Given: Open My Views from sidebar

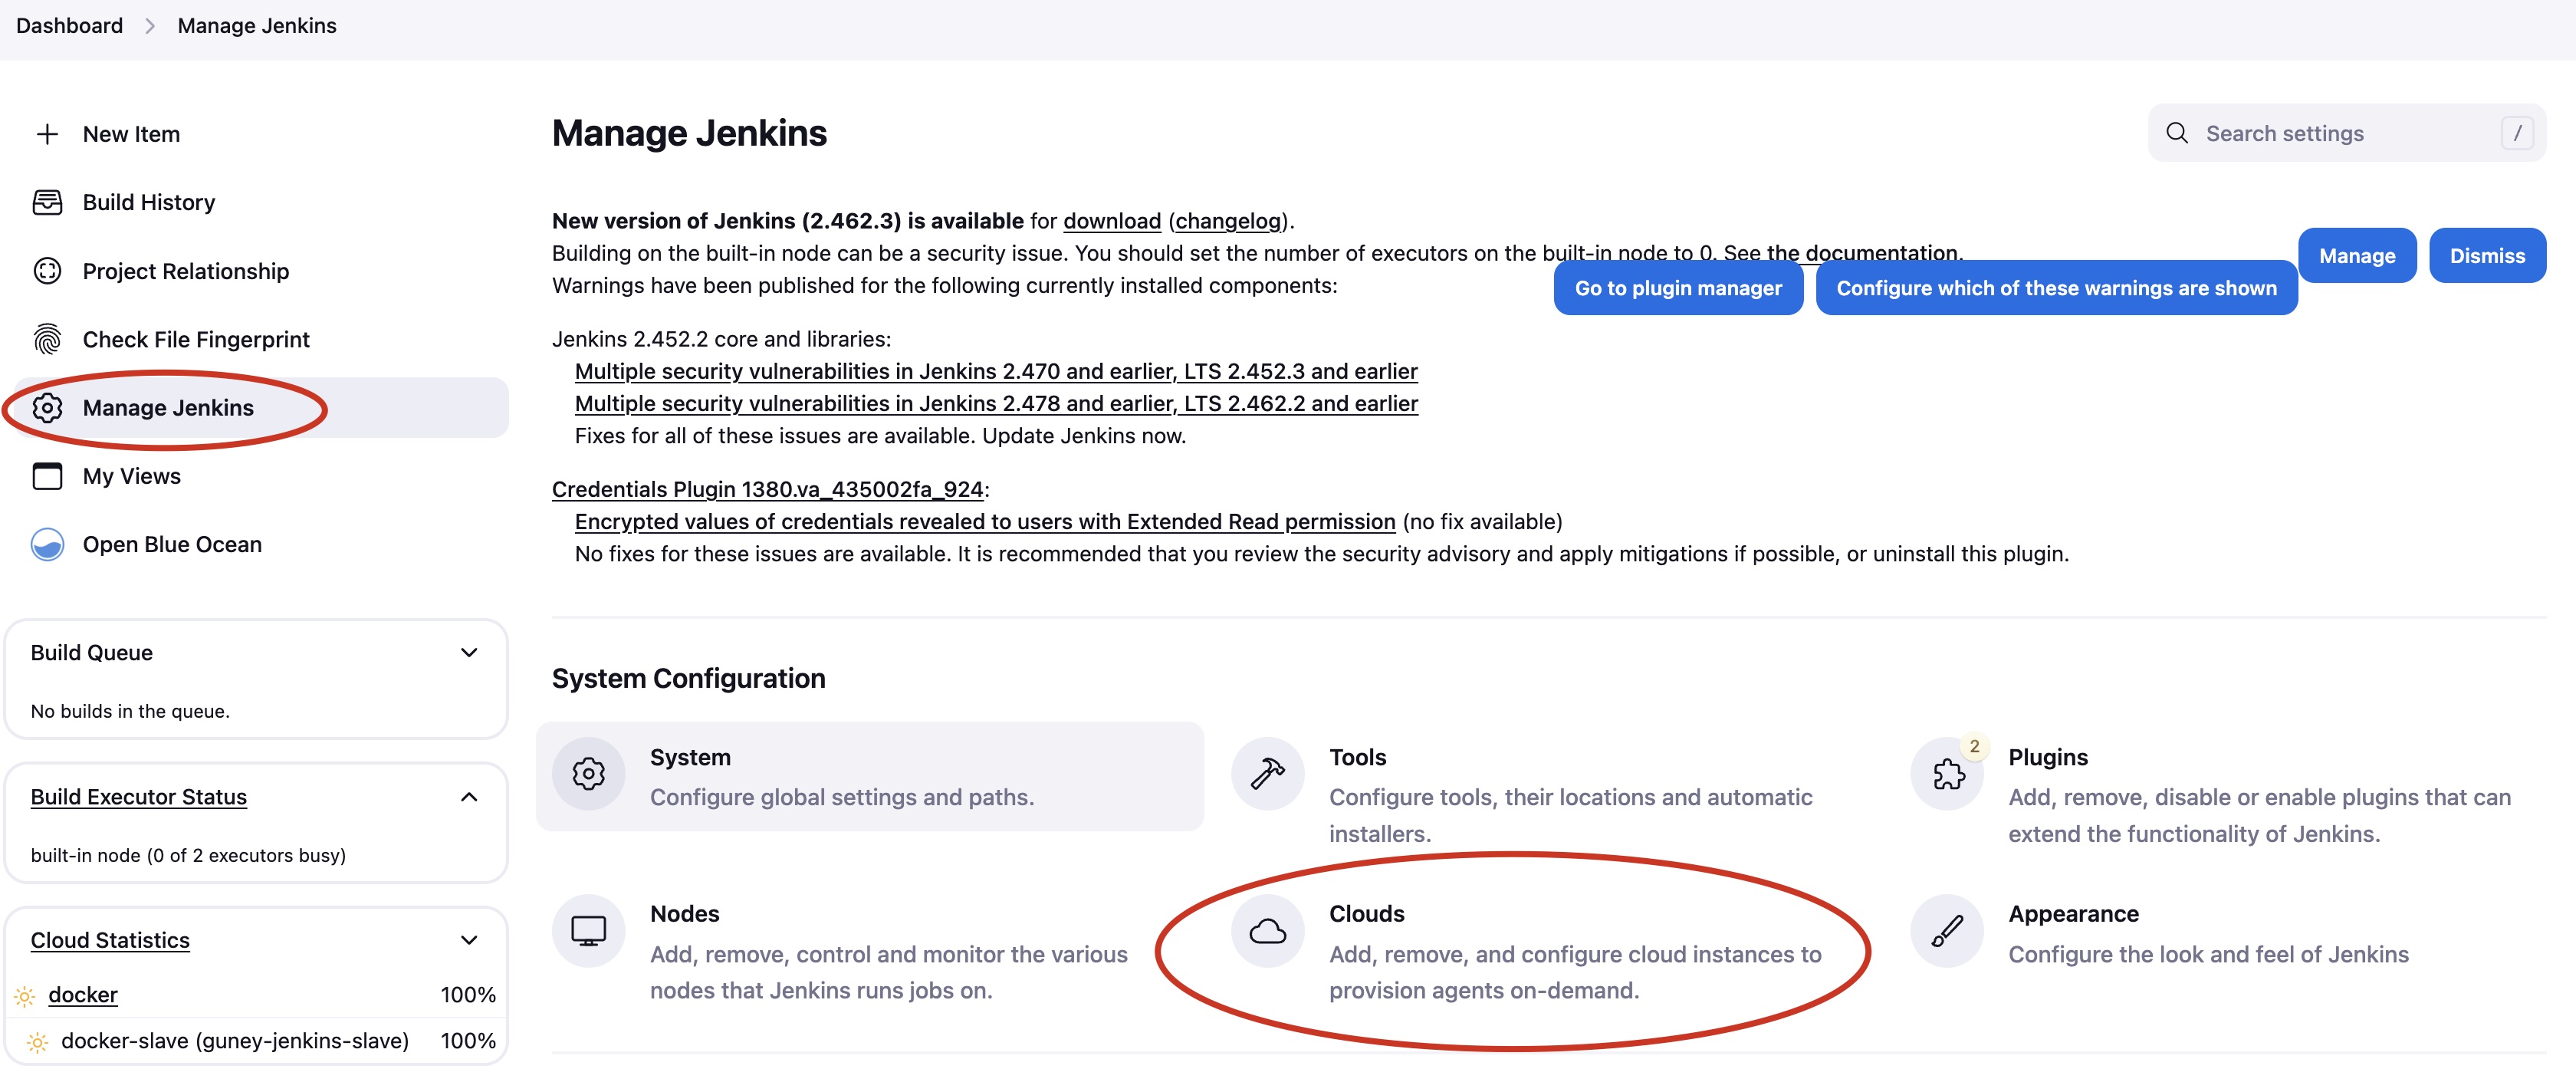Looking at the screenshot, I should click(x=132, y=476).
